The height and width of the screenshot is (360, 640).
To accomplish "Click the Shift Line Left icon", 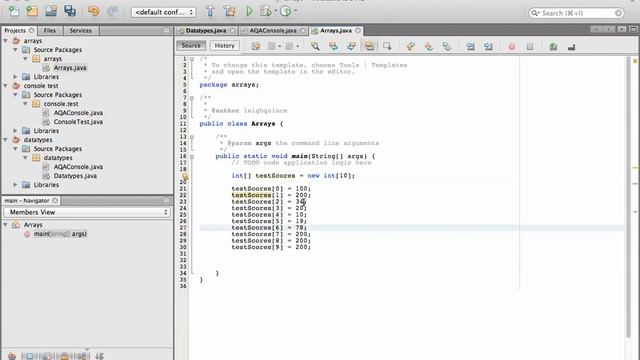I will (x=470, y=46).
